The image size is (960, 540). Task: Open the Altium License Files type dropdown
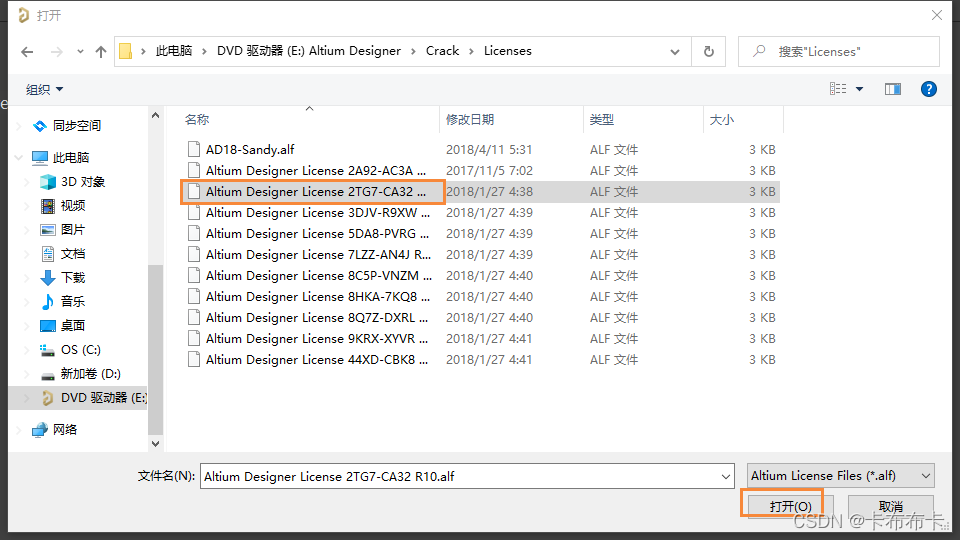[840, 476]
